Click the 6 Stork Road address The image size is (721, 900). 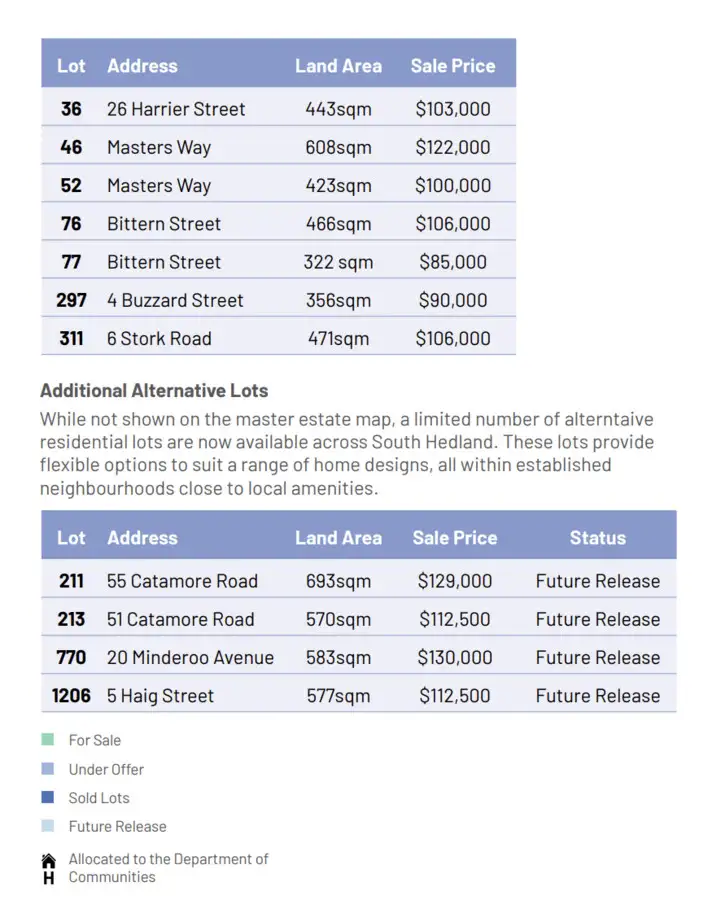pos(159,338)
